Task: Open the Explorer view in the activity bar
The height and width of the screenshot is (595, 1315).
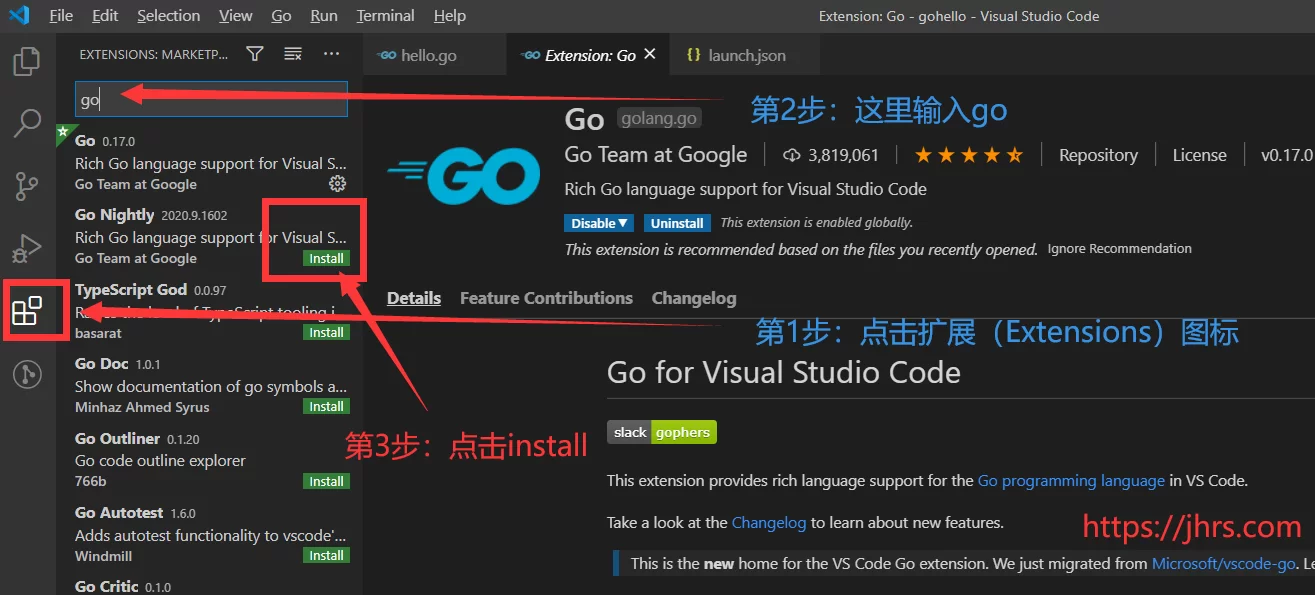Action: [26, 61]
